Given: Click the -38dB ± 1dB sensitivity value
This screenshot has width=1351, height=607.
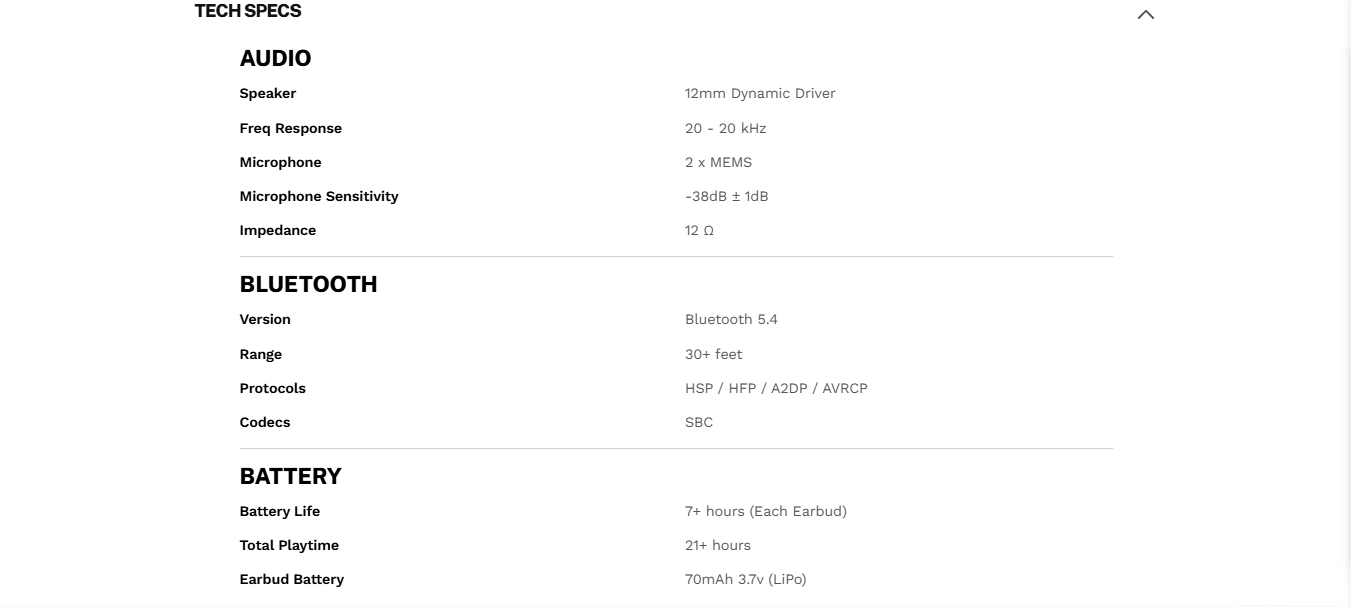Looking at the screenshot, I should pos(726,196).
